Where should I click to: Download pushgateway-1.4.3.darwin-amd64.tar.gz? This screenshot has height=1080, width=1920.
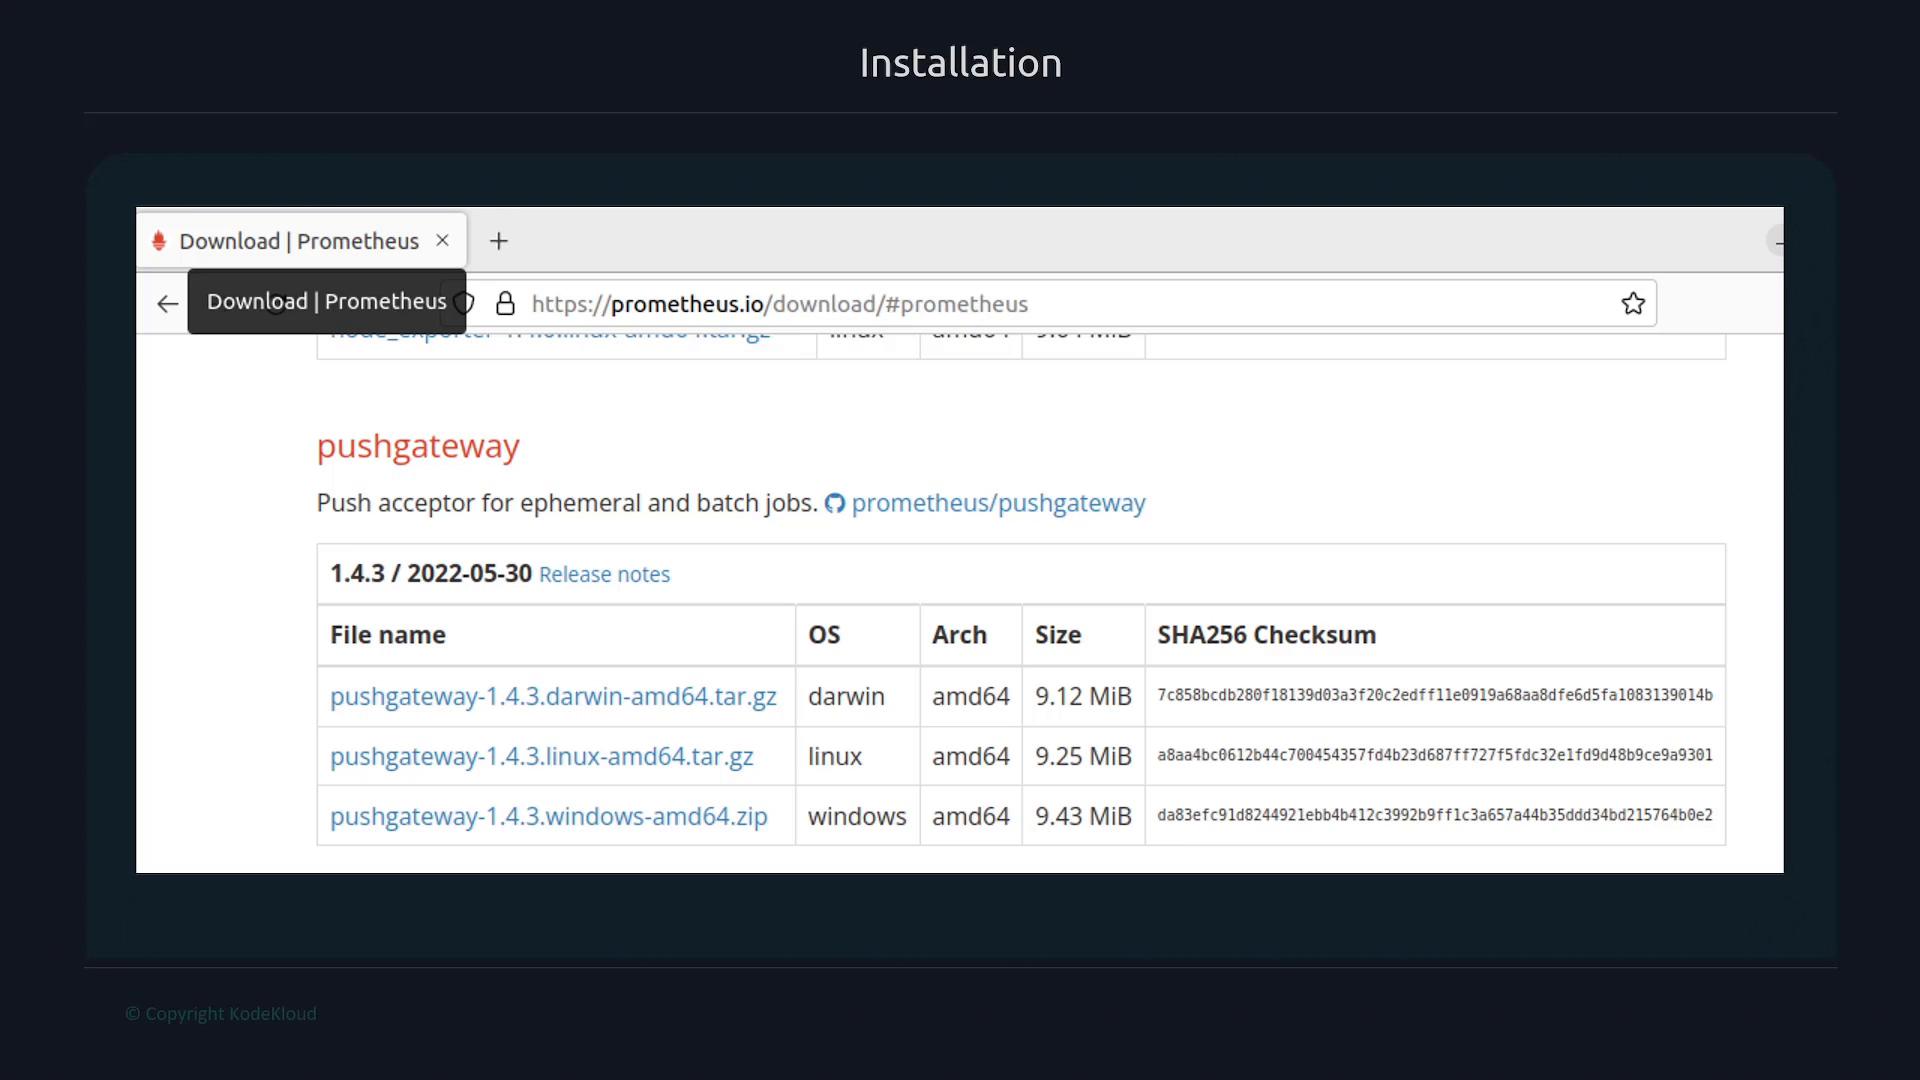553,697
